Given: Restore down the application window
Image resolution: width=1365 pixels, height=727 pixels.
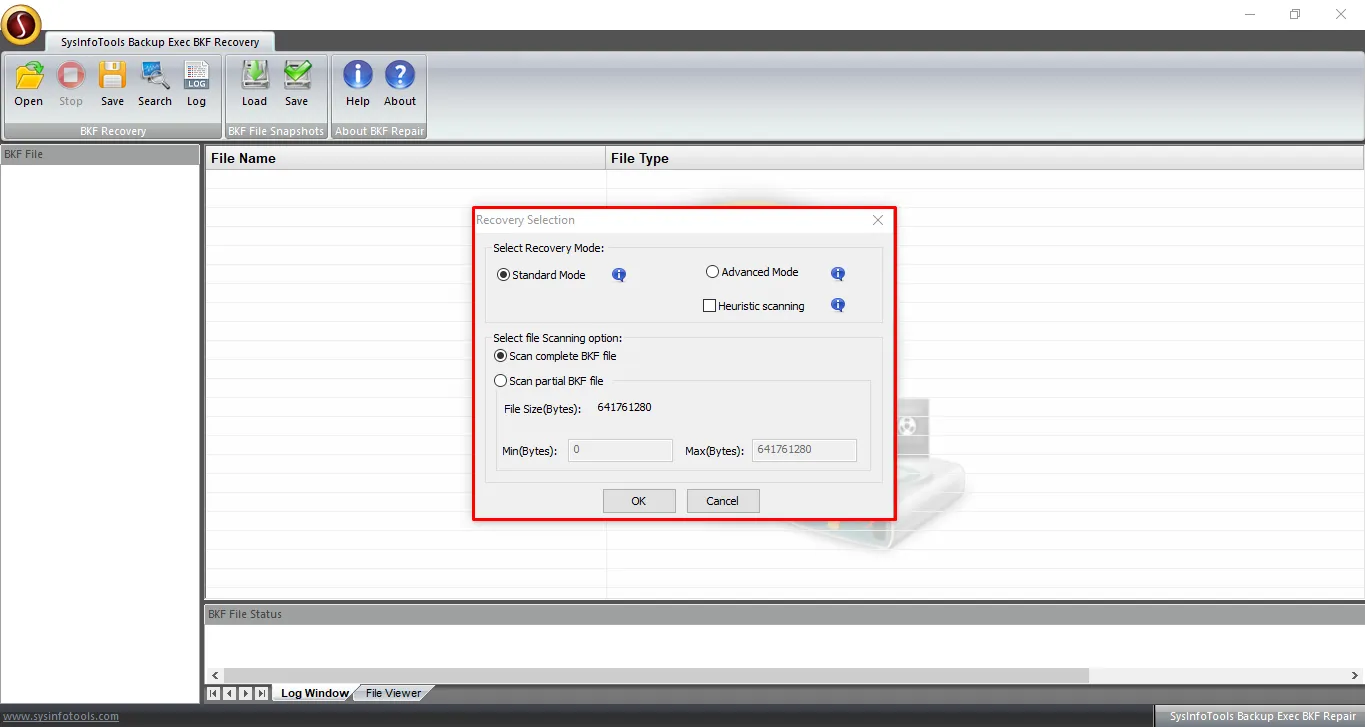Looking at the screenshot, I should 1295,14.
